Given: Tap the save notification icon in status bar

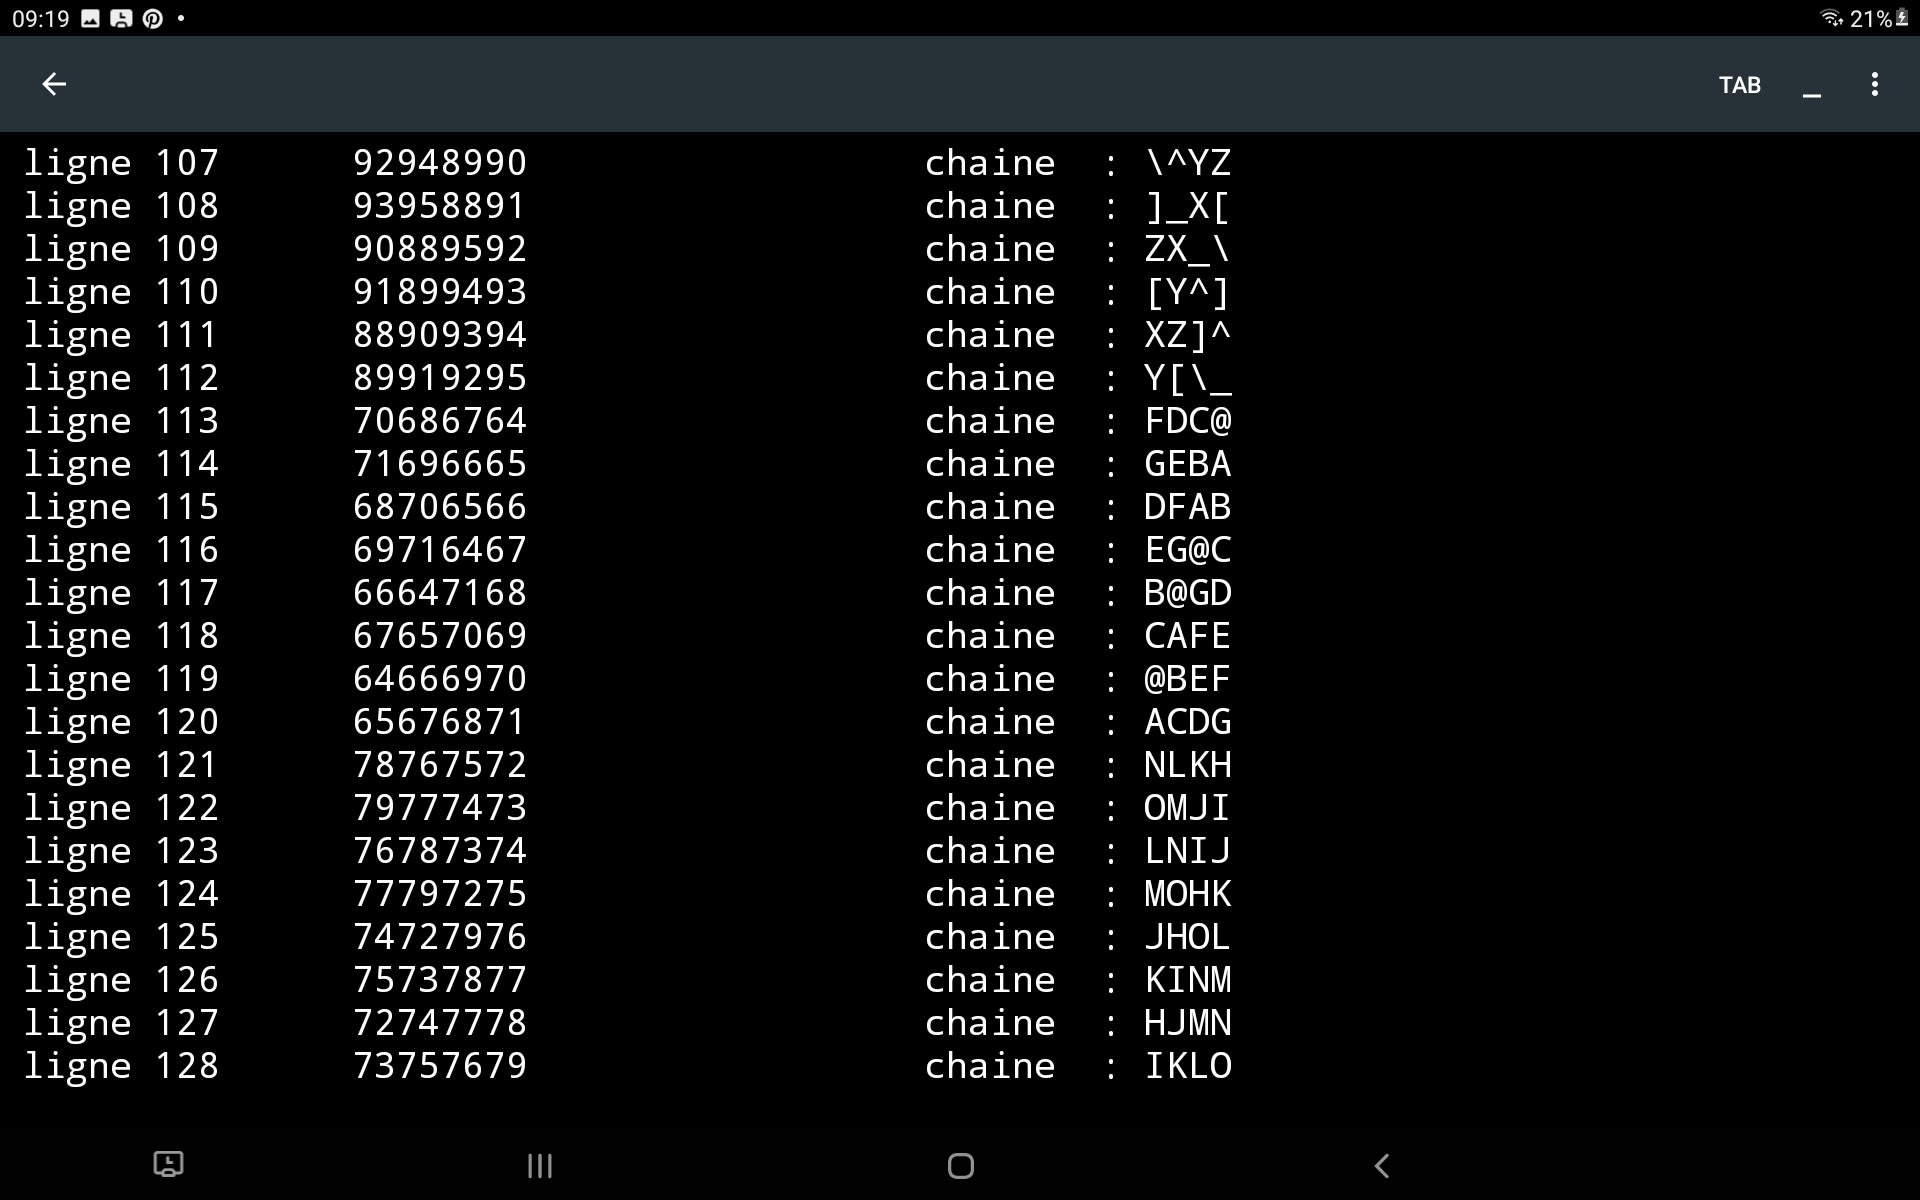Looking at the screenshot, I should pyautogui.click(x=121, y=18).
